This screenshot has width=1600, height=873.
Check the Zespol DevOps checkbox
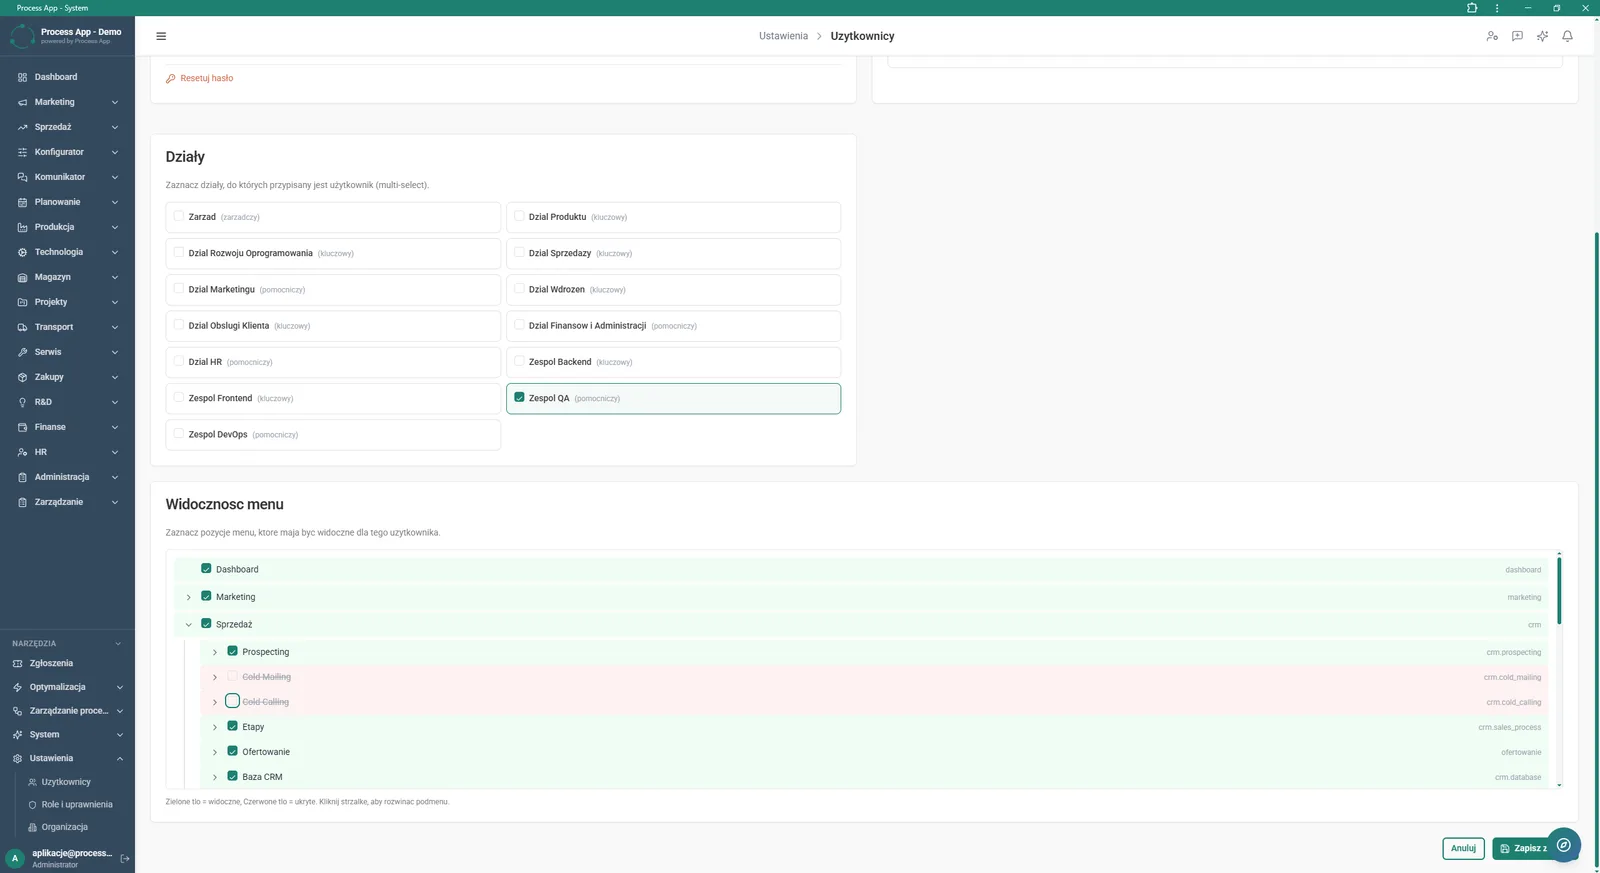click(179, 434)
